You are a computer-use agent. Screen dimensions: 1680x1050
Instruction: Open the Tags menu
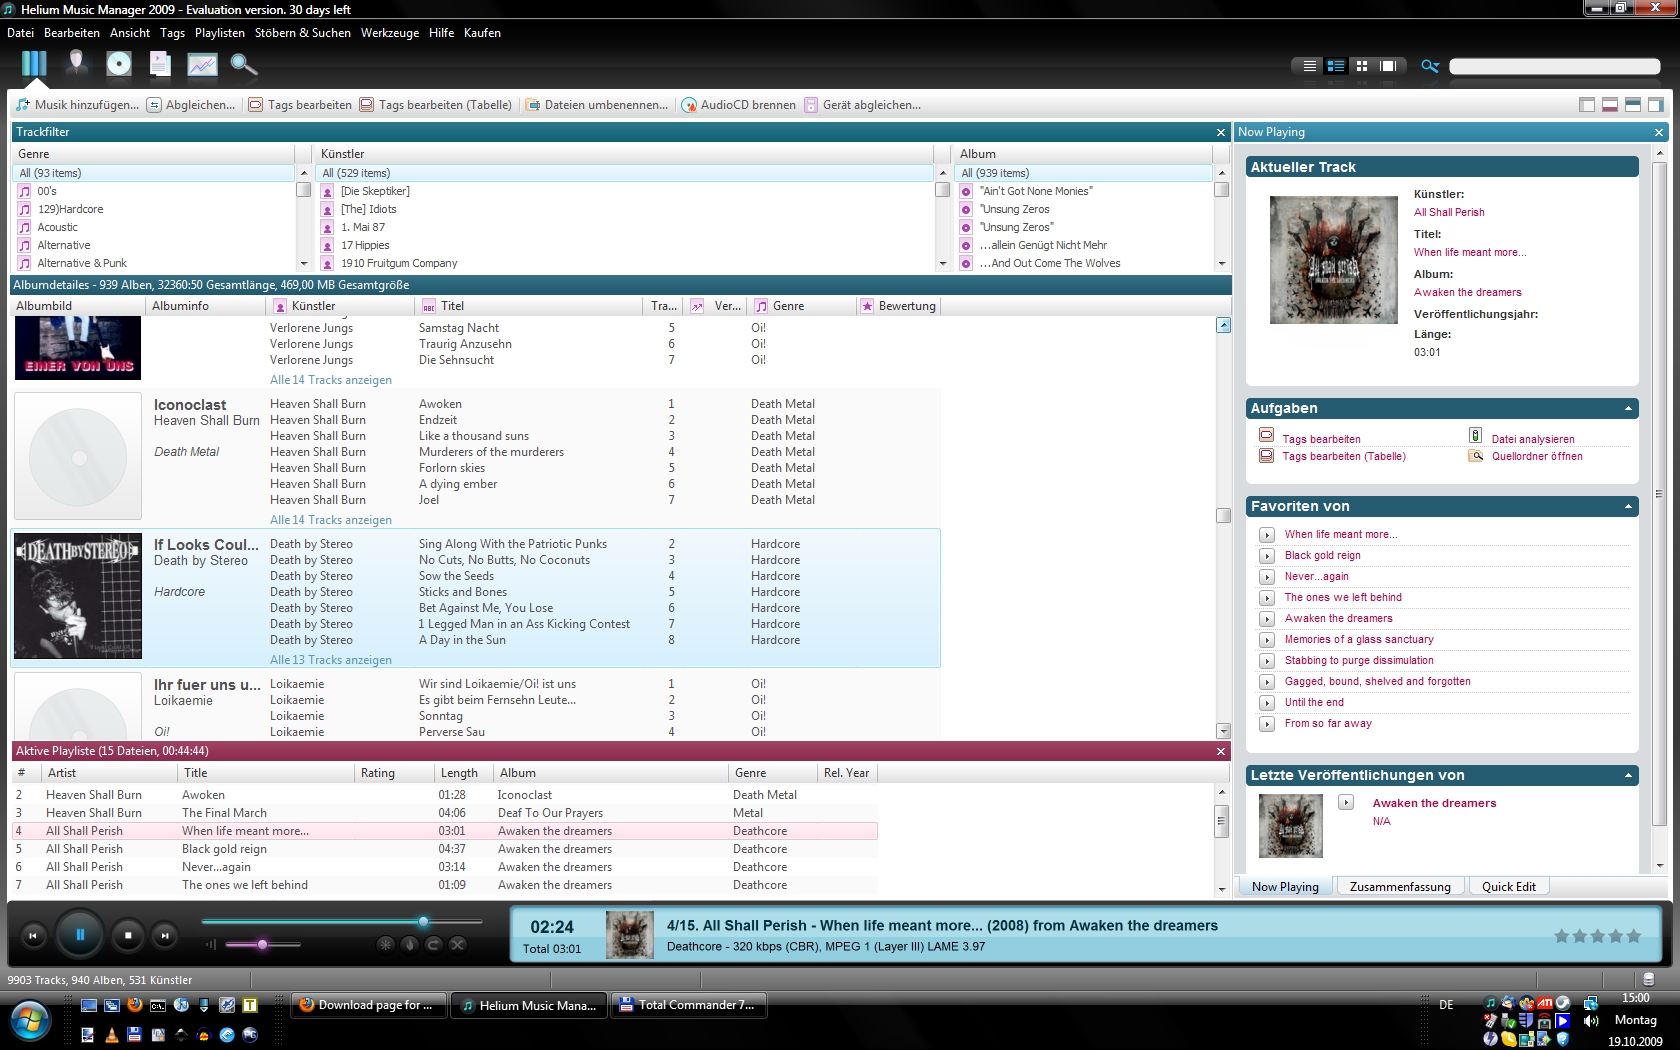click(172, 33)
